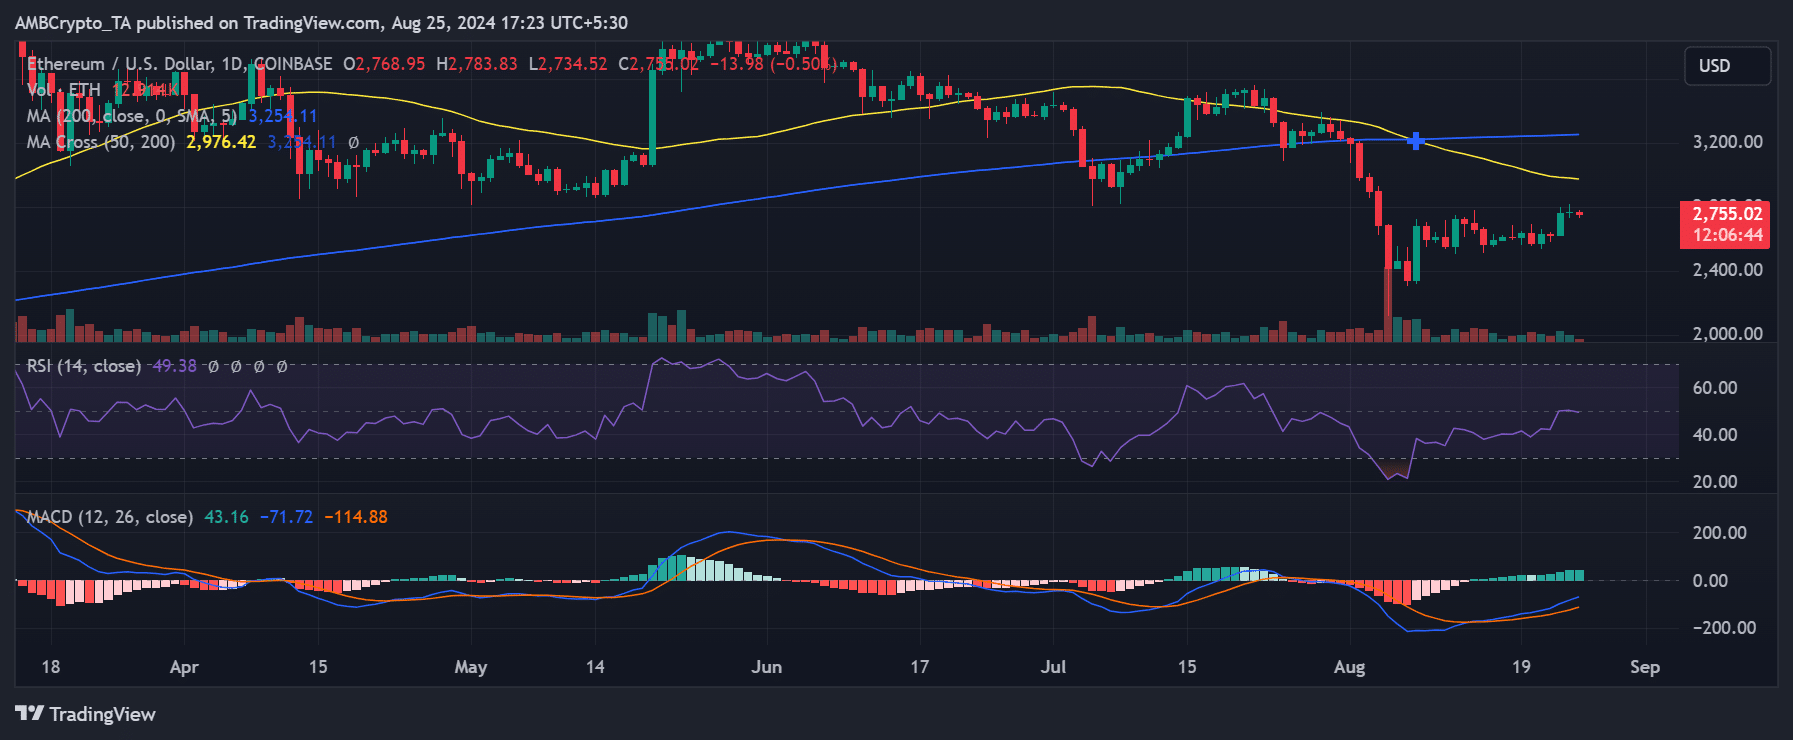
Task: Select the open value O2,768.95
Action: click(384, 64)
